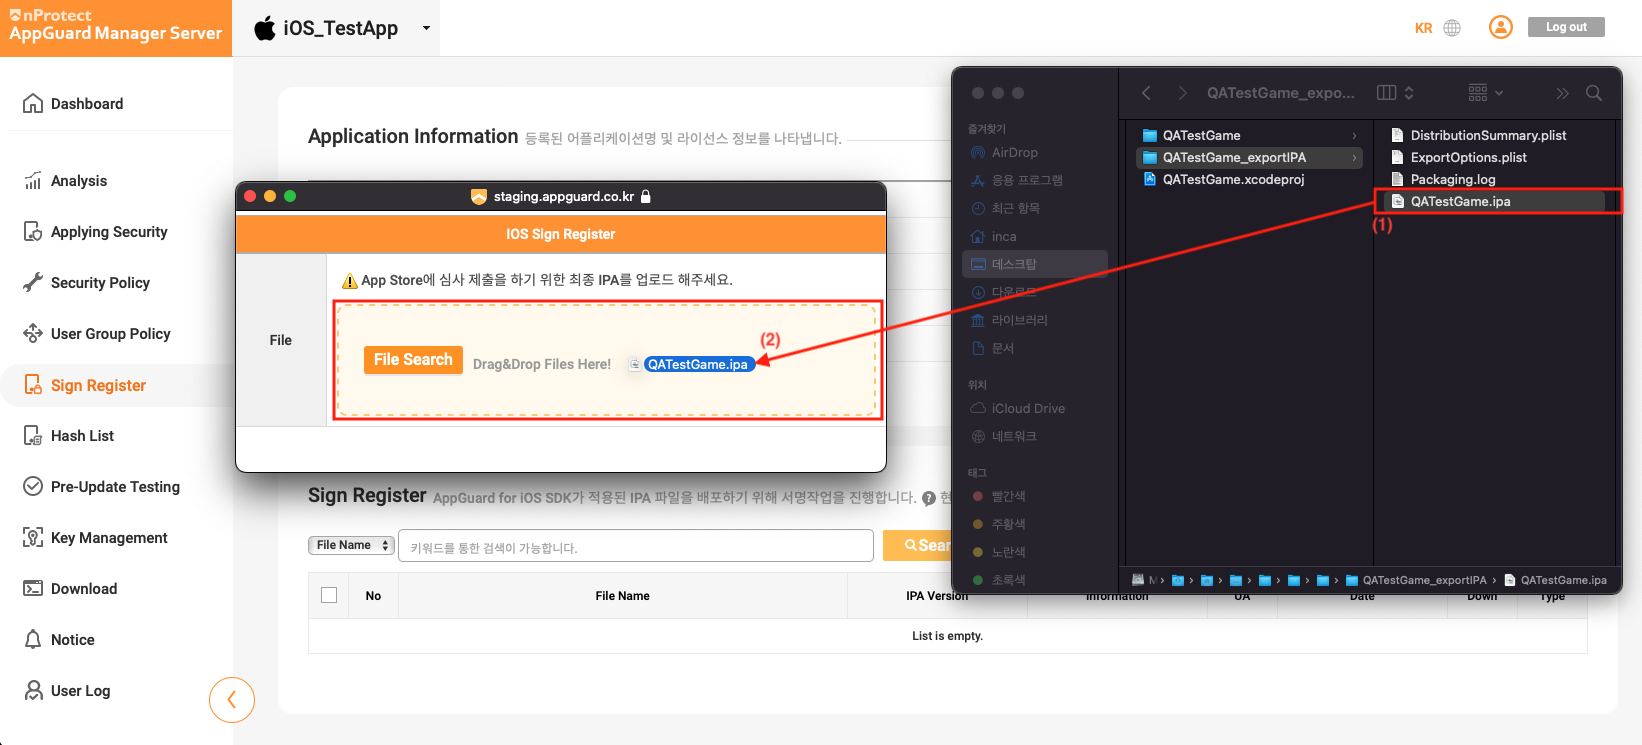Go to Key Management menu item
The image size is (1642, 745).
pyautogui.click(x=109, y=538)
